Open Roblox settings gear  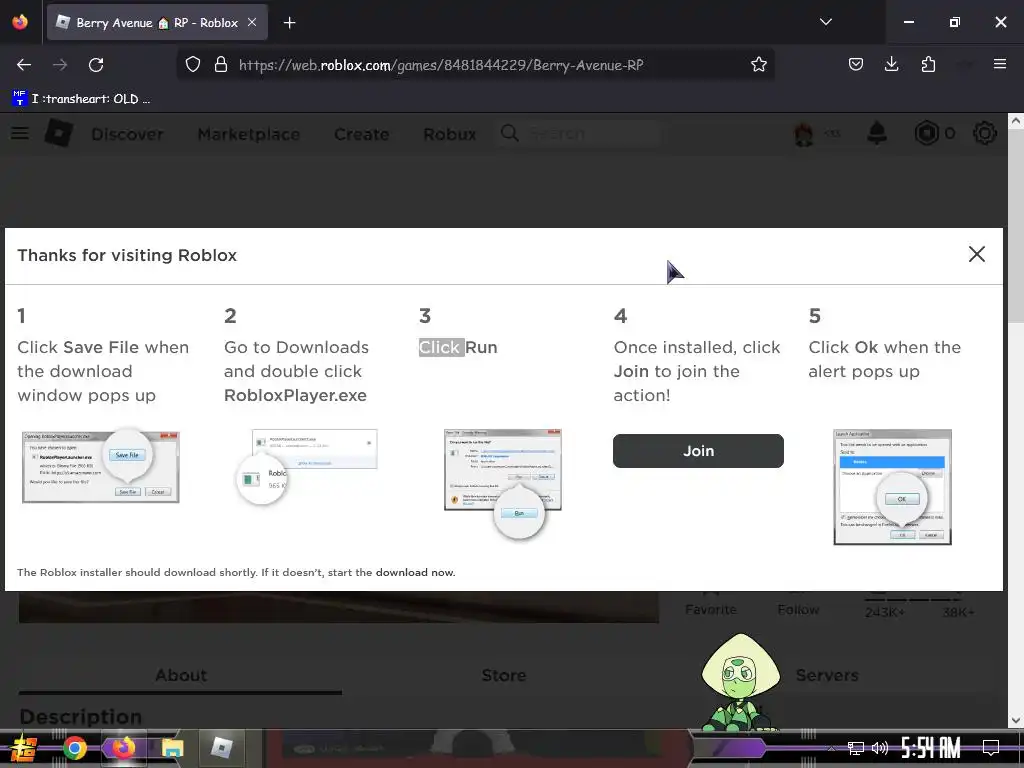point(985,133)
